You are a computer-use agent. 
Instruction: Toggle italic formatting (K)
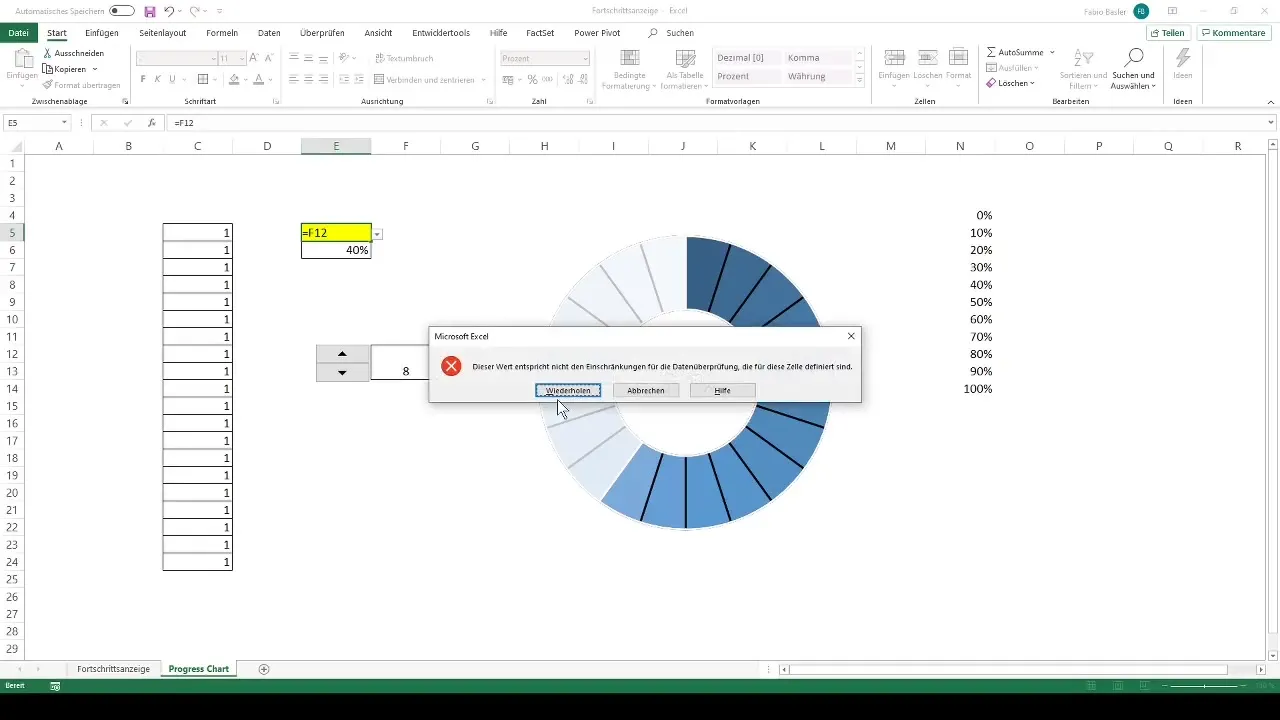(x=158, y=79)
